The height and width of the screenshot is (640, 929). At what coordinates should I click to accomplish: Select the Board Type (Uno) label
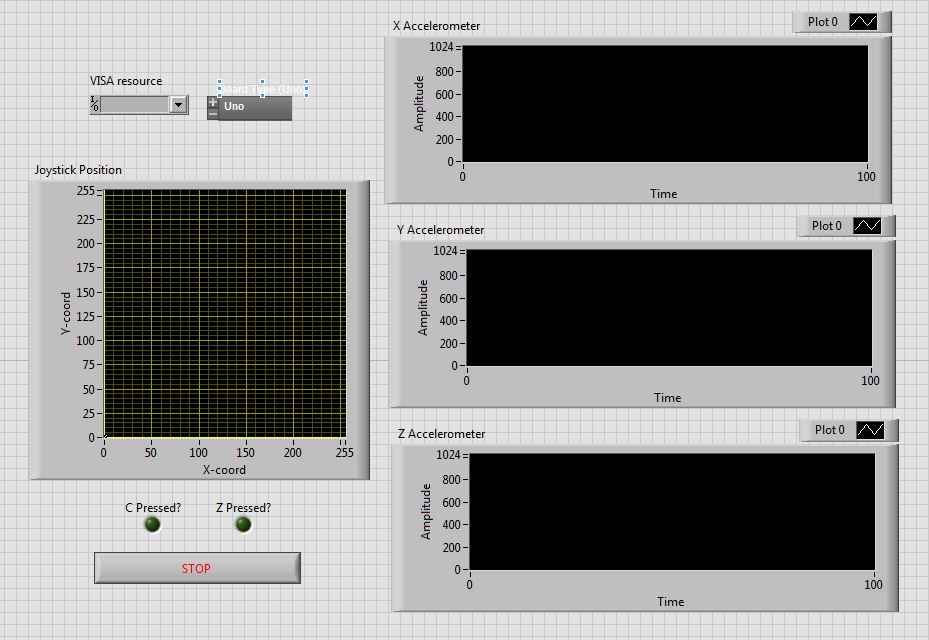point(262,89)
